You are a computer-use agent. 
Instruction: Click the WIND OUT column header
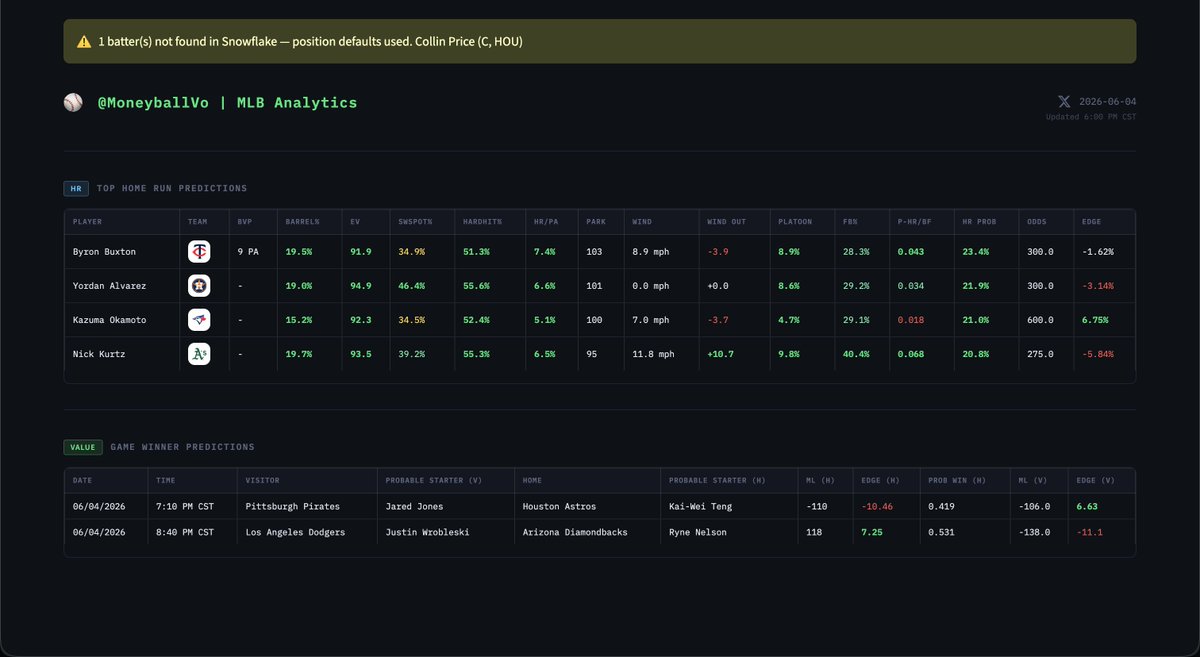(x=726, y=222)
